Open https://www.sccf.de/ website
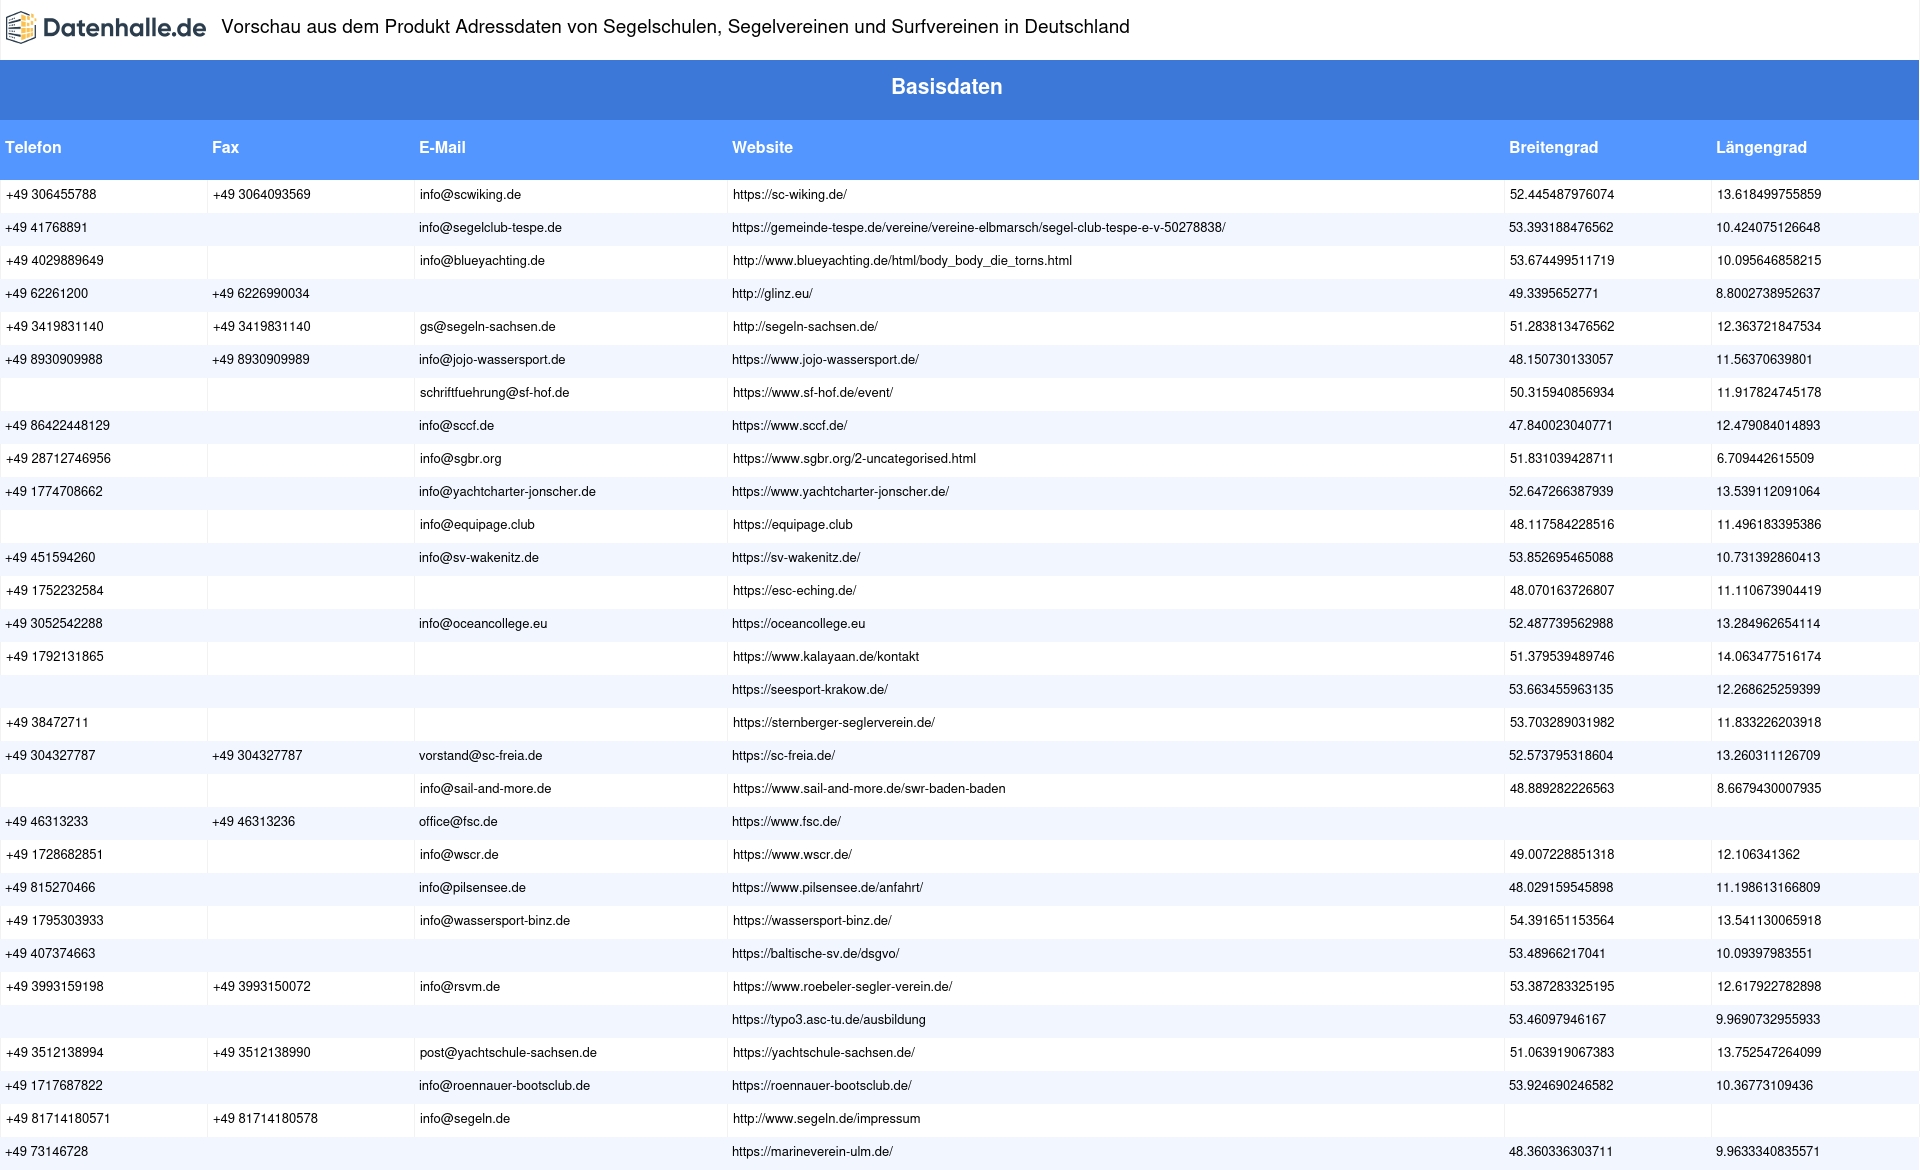Screen dimensions: 1920x1170 [789, 426]
